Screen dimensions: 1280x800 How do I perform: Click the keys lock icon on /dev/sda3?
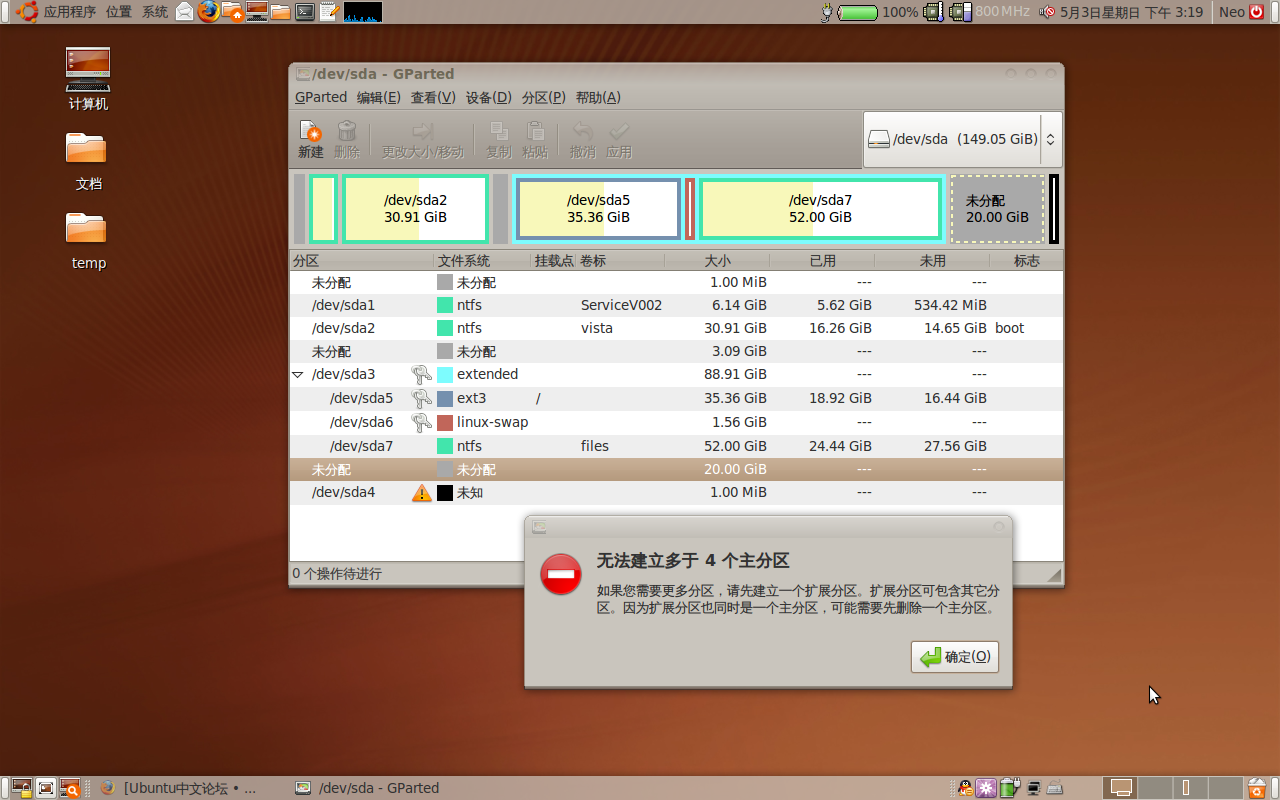click(421, 375)
